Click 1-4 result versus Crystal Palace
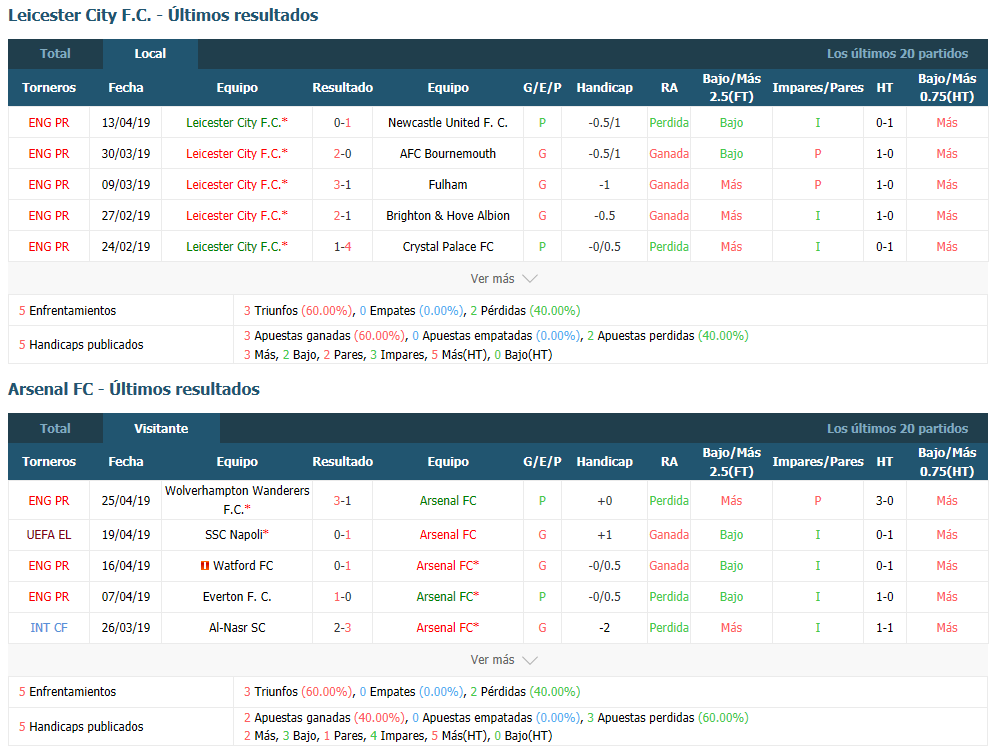 343,247
